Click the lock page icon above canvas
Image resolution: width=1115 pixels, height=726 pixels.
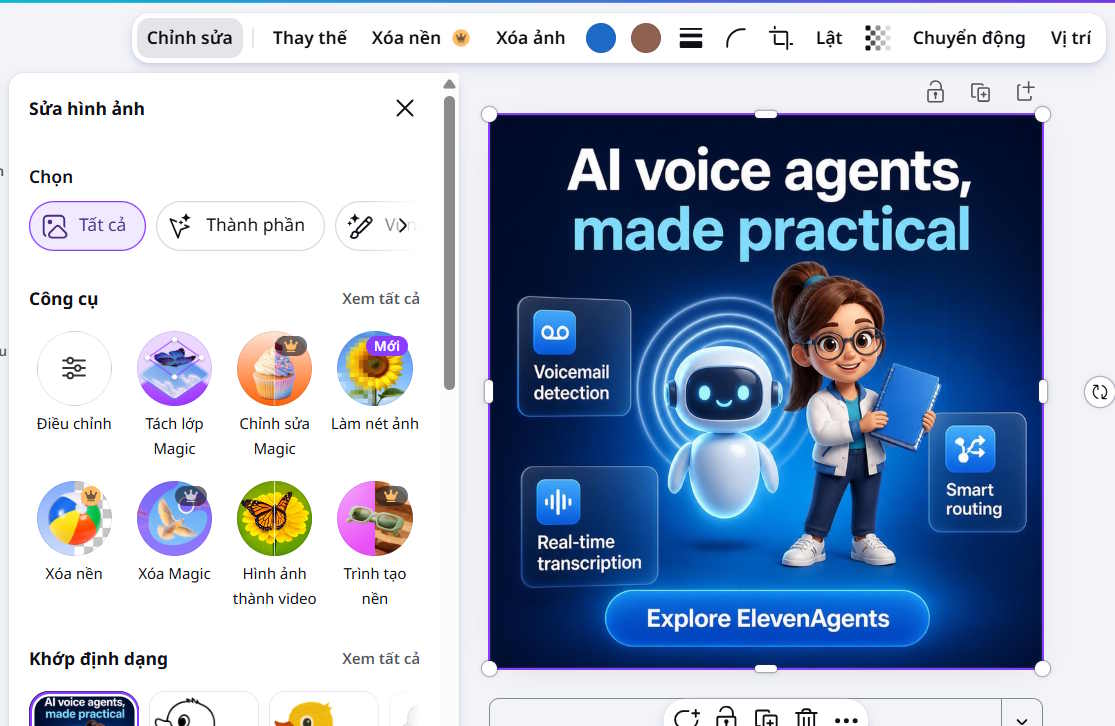pos(935,92)
